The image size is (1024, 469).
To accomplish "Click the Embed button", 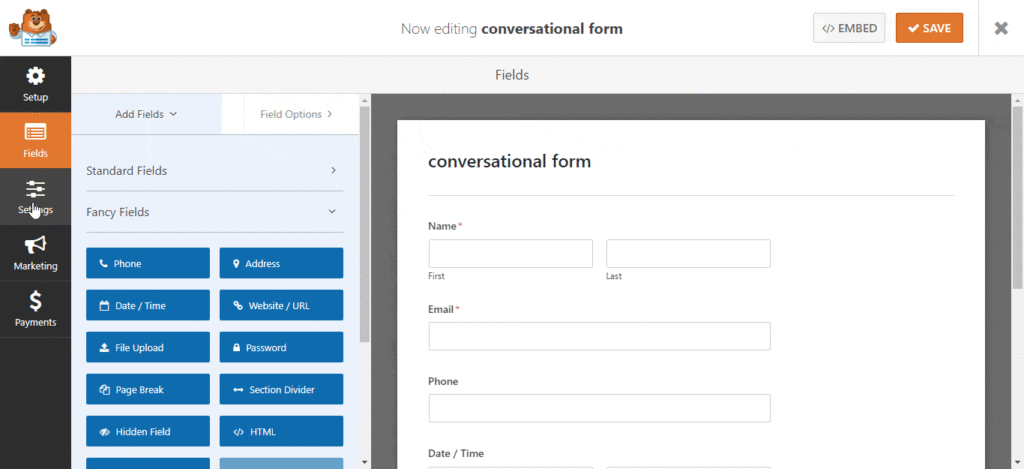I will (849, 28).
